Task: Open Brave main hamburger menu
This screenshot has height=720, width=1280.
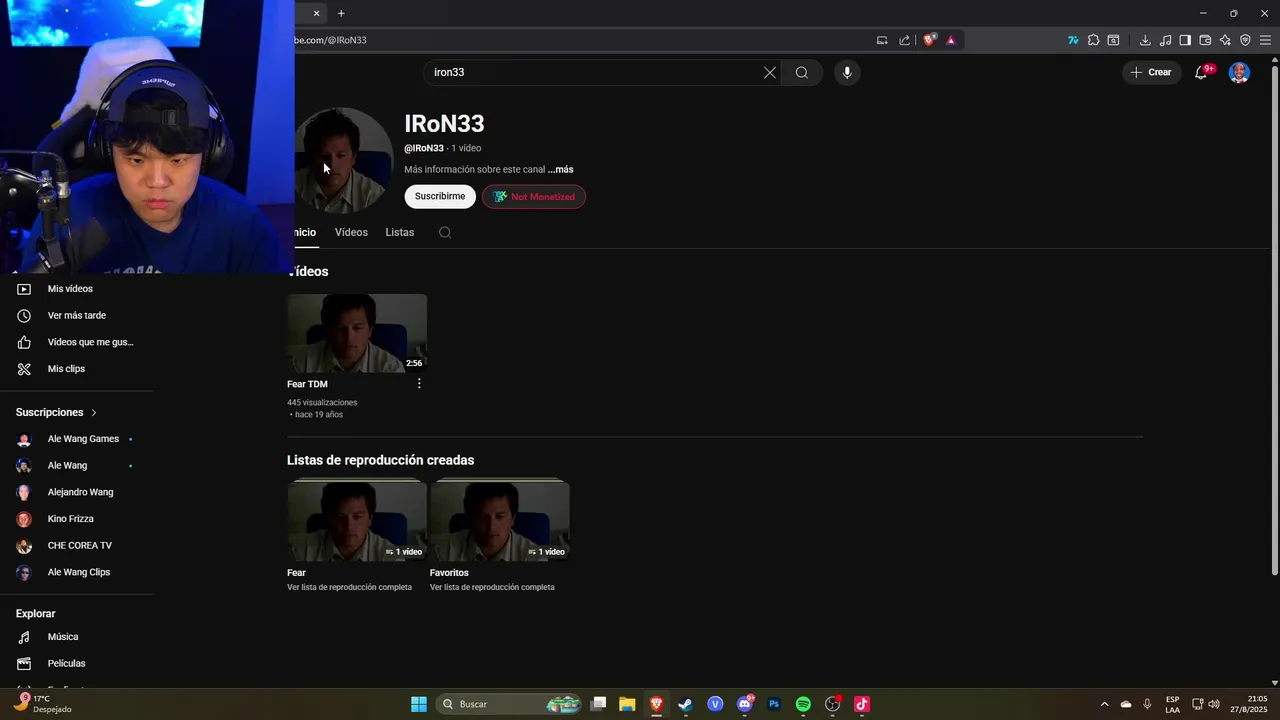Action: click(1265, 40)
